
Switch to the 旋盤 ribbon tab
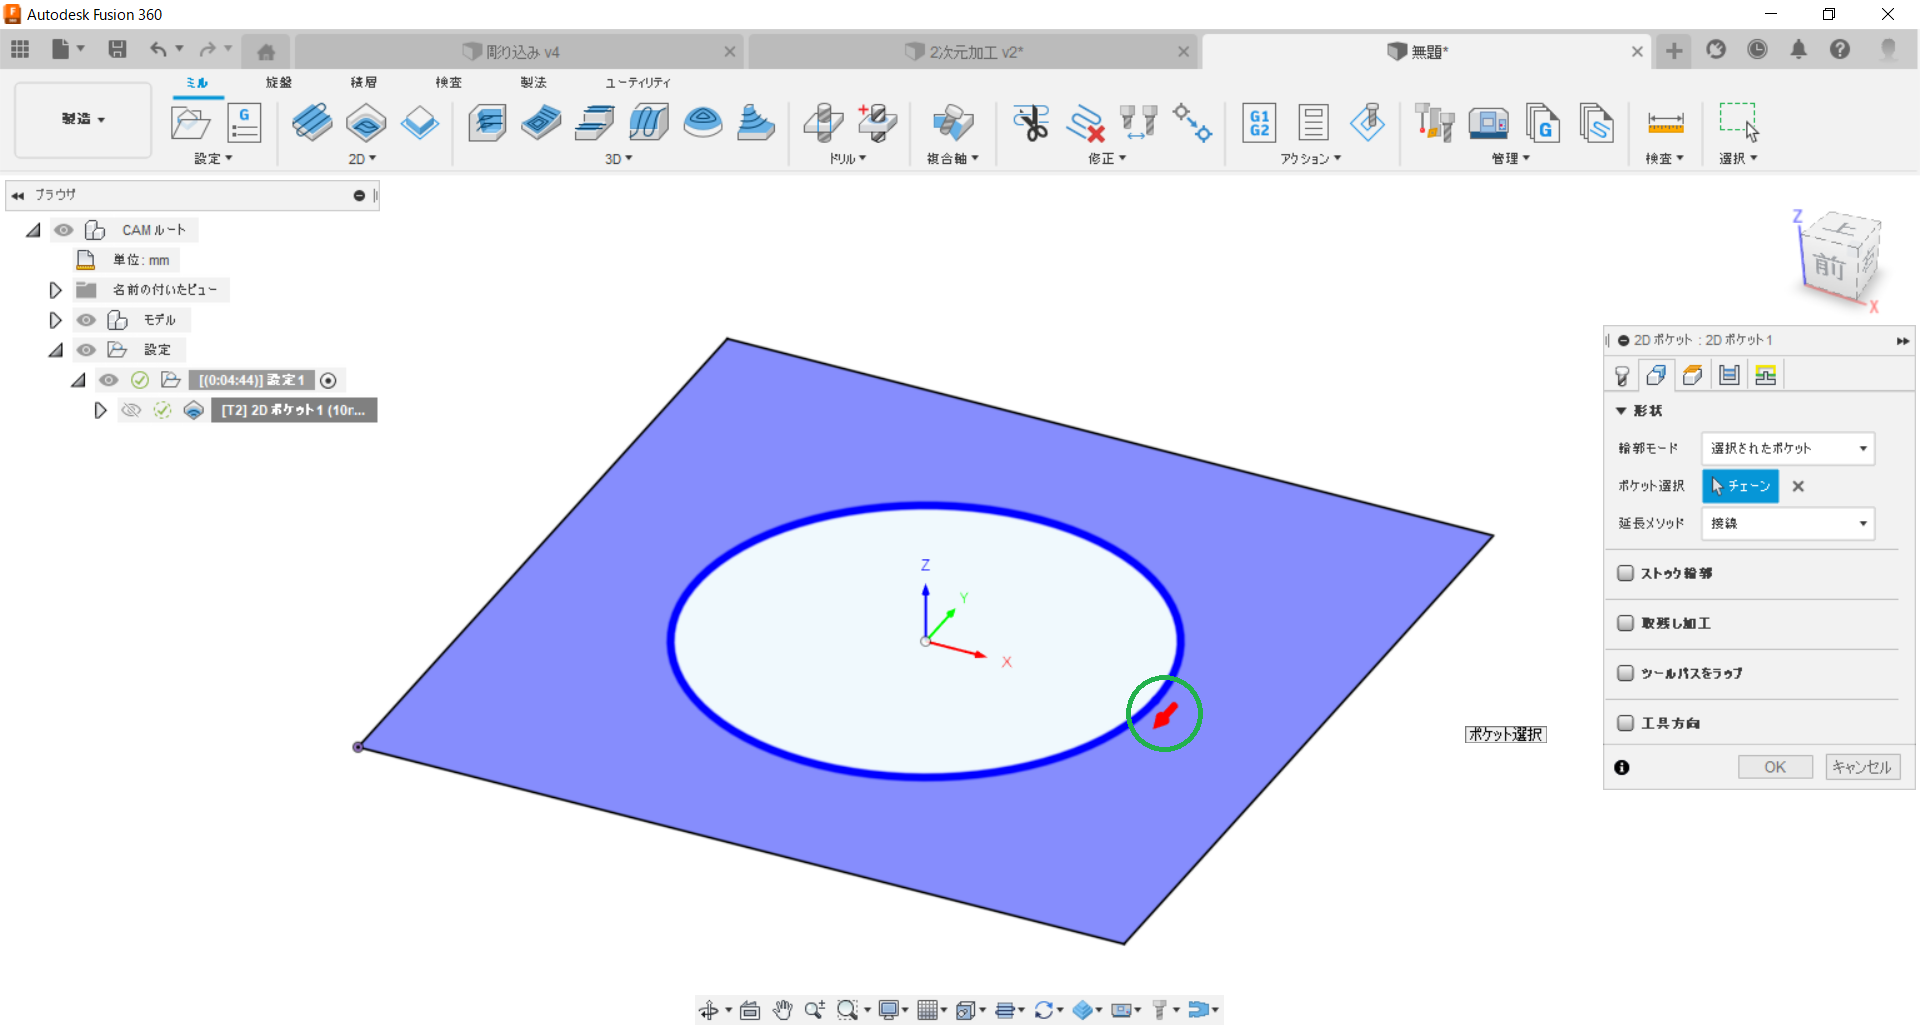pyautogui.click(x=279, y=82)
